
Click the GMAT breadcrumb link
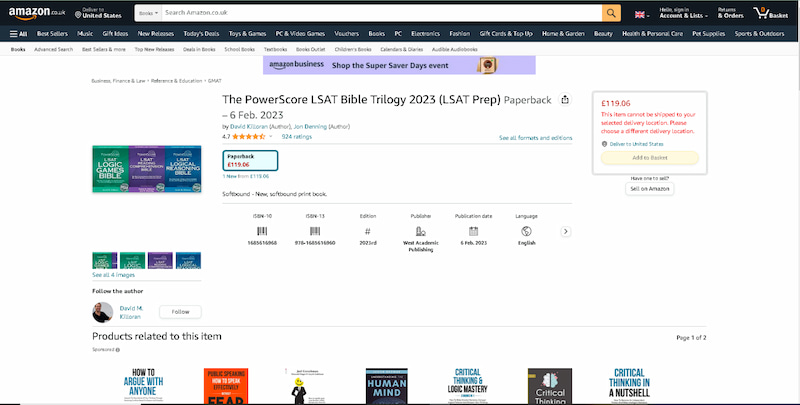point(215,81)
